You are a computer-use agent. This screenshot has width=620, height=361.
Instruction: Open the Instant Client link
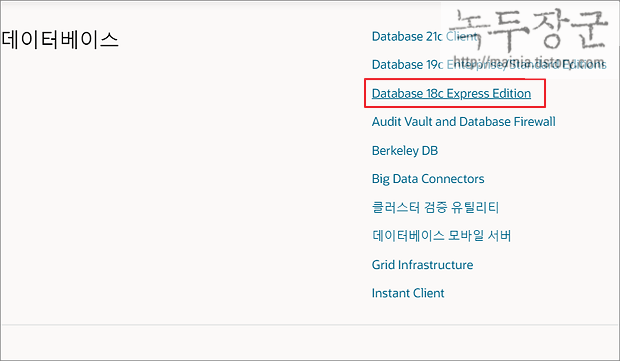click(x=408, y=293)
